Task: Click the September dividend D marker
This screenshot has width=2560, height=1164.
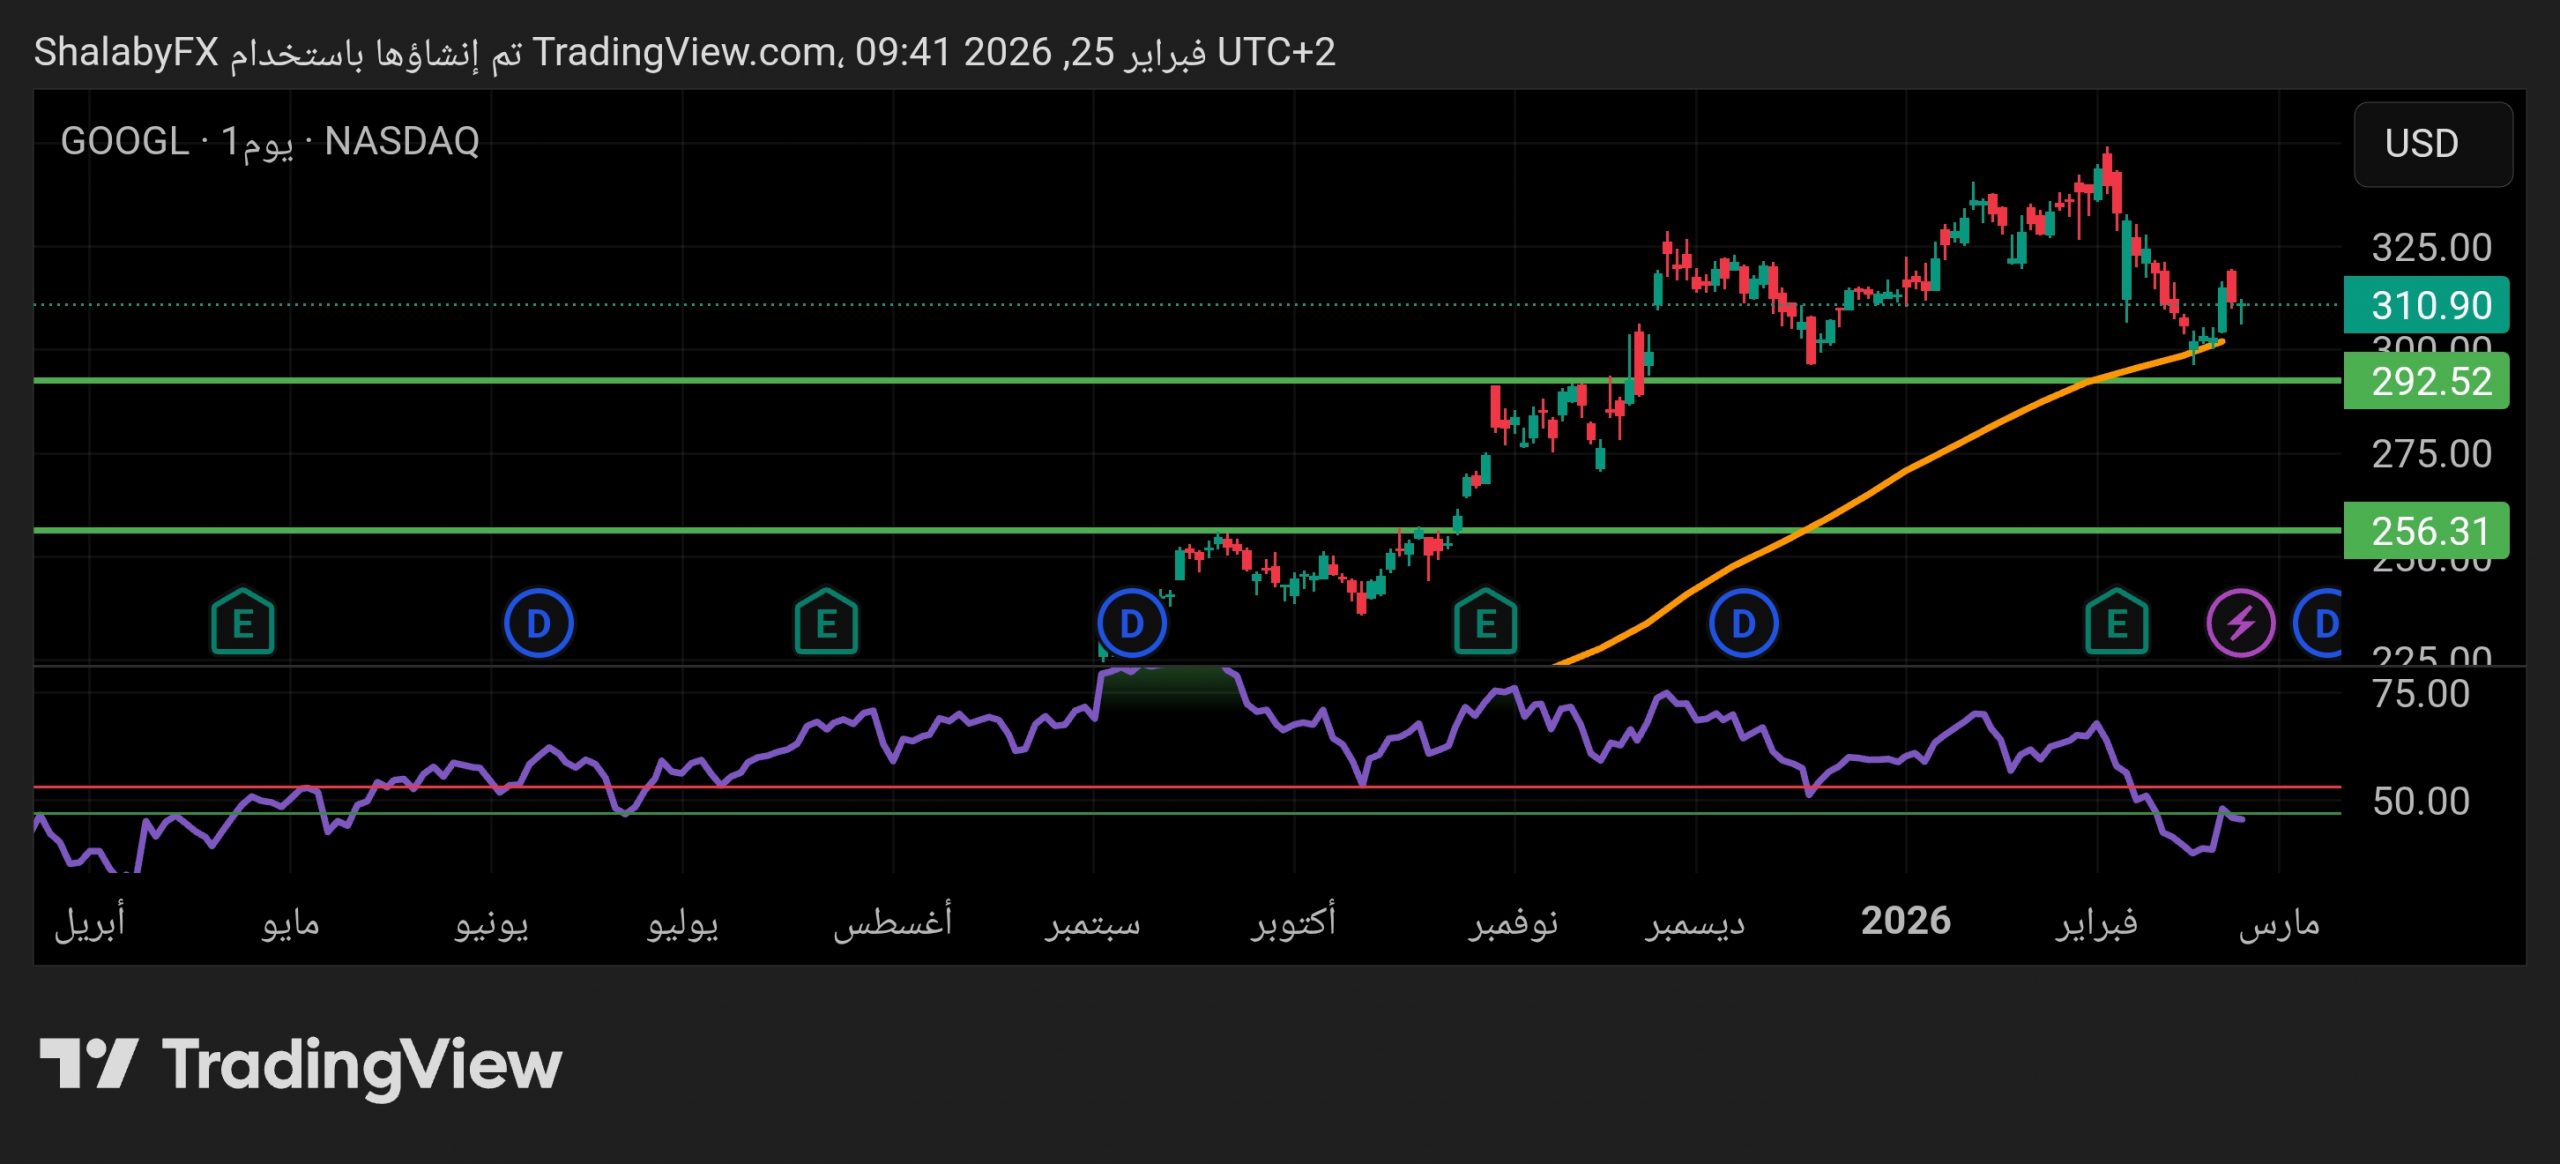Action: (x=1131, y=623)
